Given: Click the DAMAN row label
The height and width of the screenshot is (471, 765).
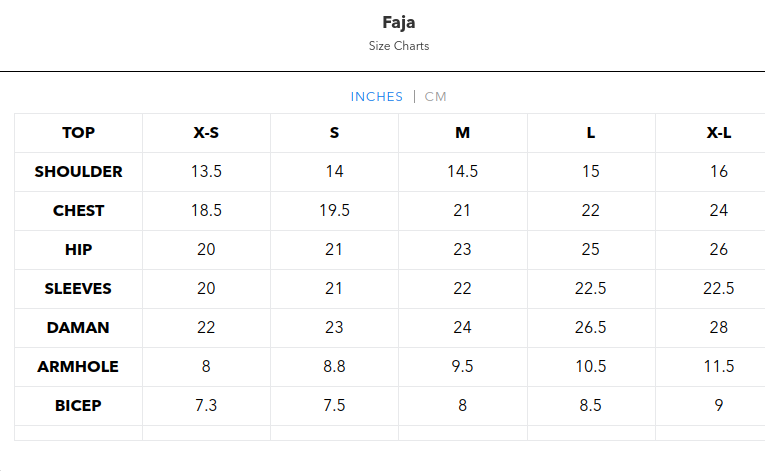Looking at the screenshot, I should tap(79, 328).
